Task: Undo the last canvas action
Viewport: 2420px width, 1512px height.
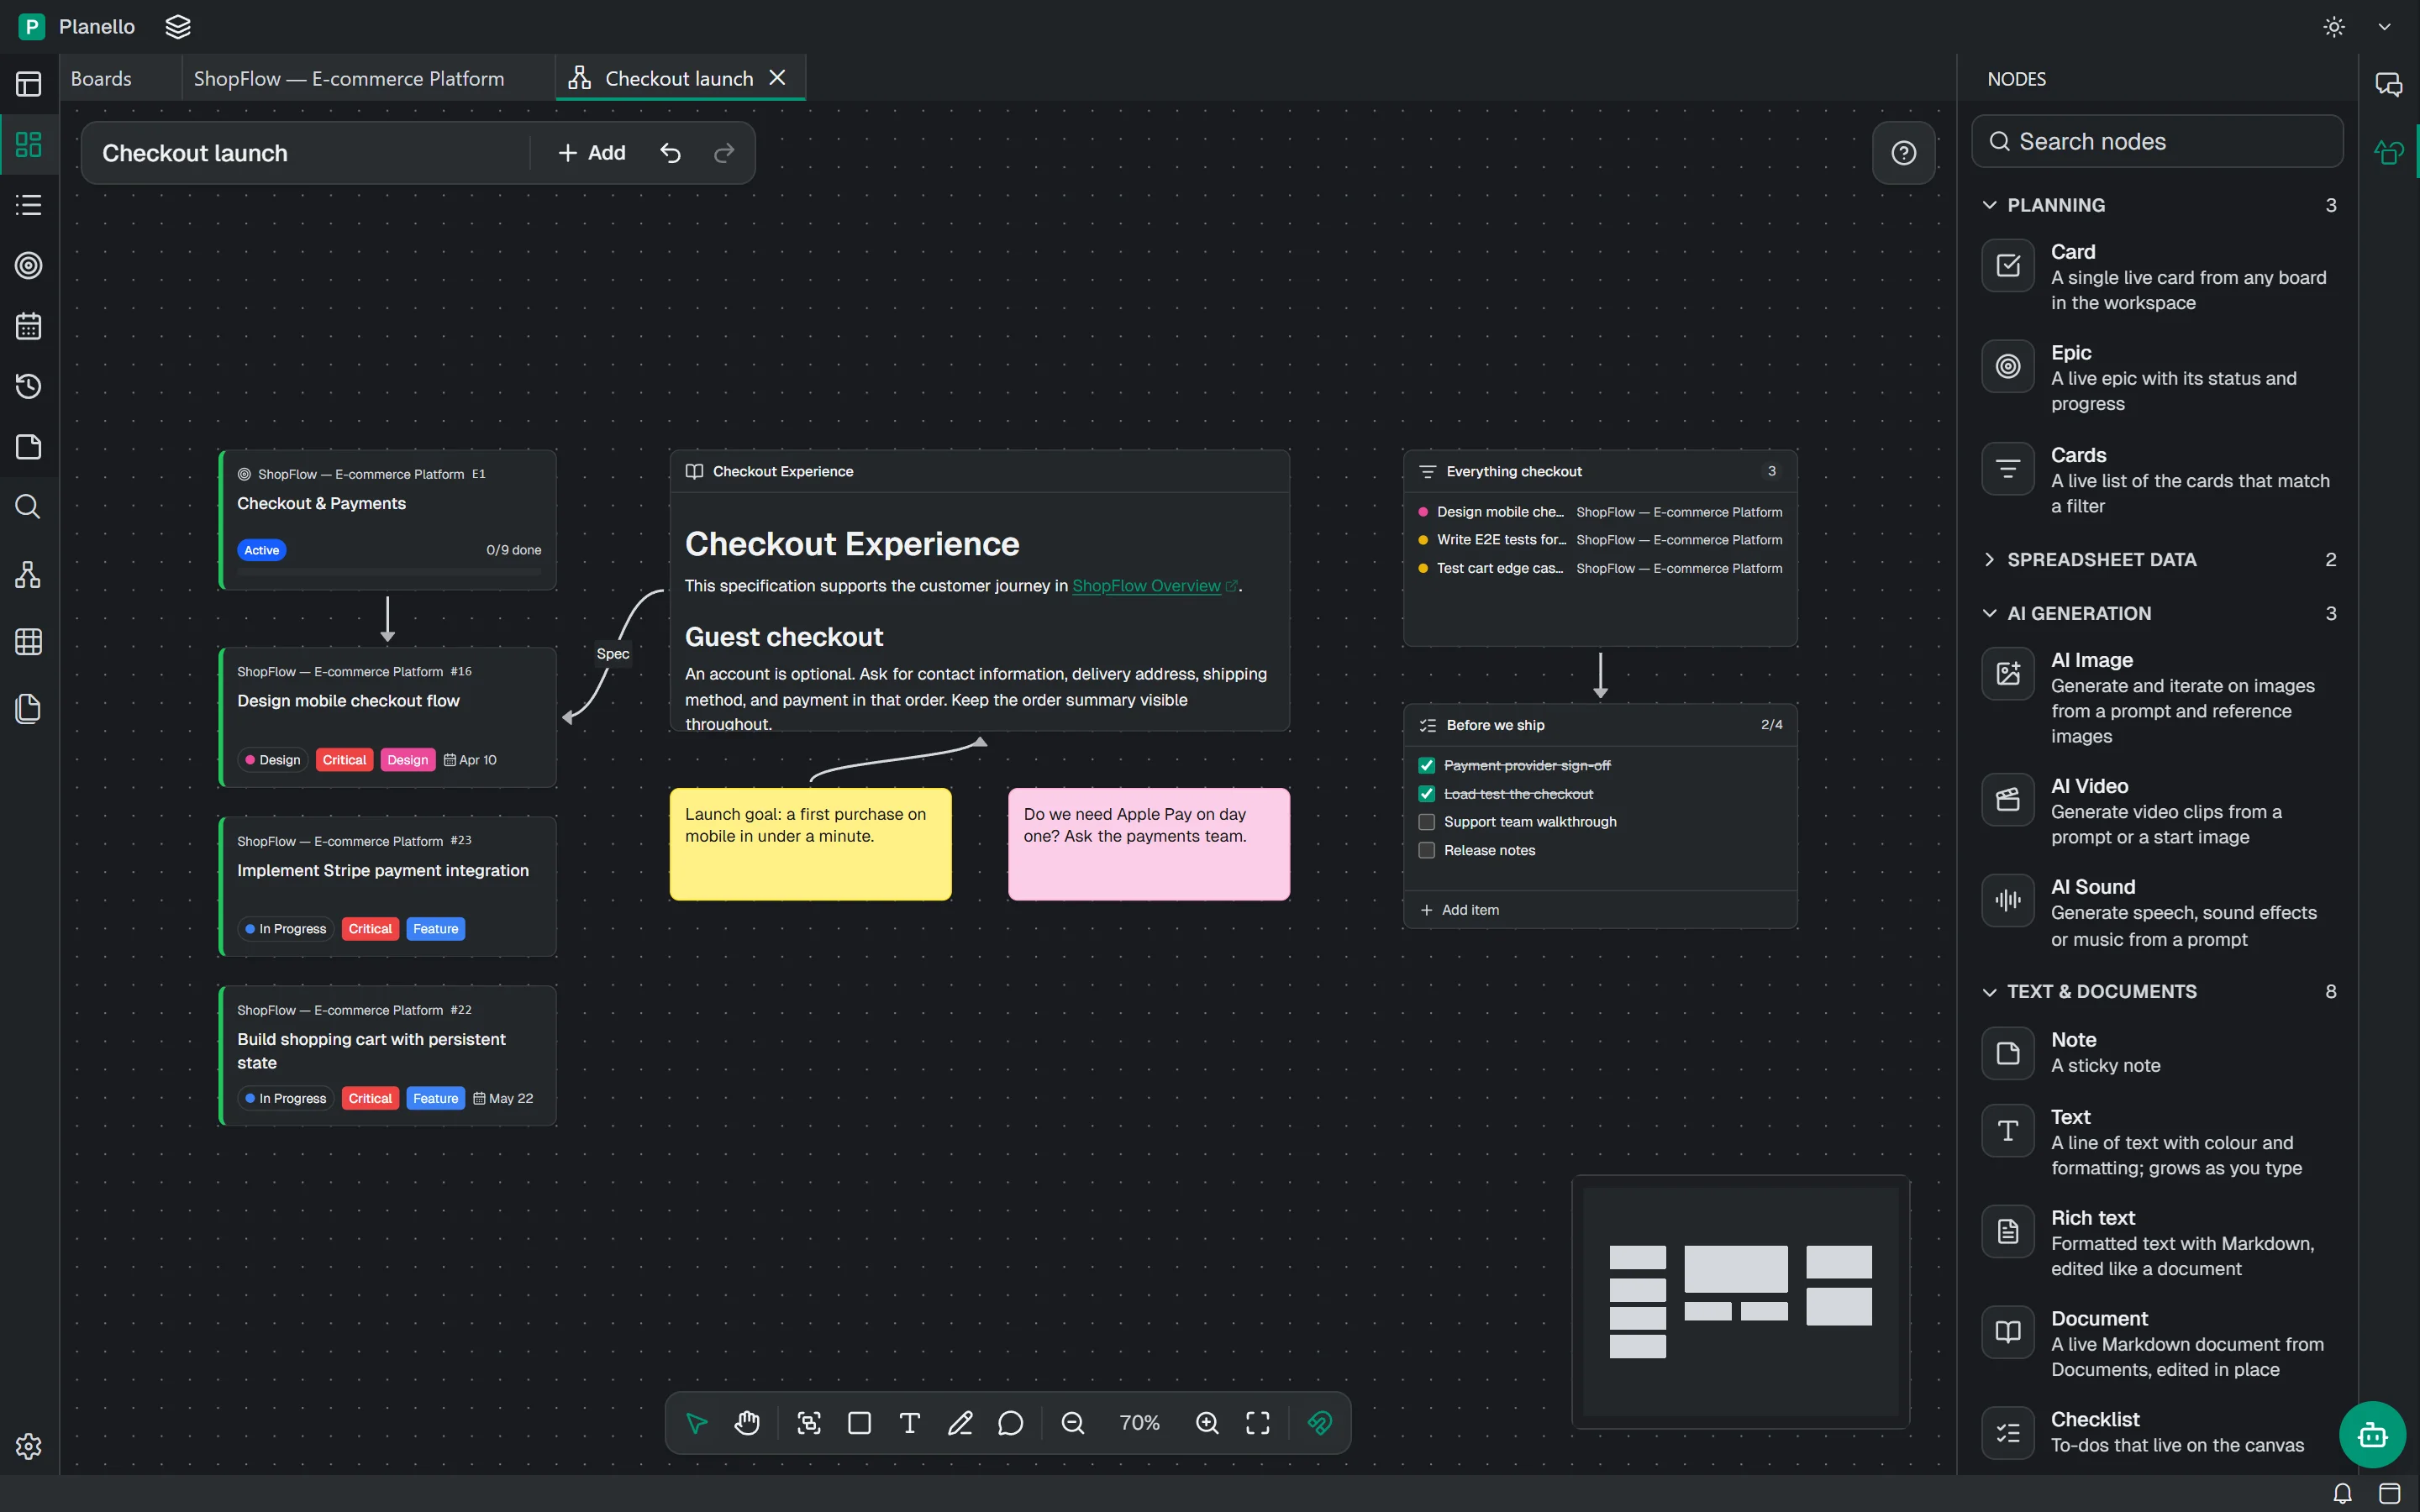Action: [x=670, y=153]
